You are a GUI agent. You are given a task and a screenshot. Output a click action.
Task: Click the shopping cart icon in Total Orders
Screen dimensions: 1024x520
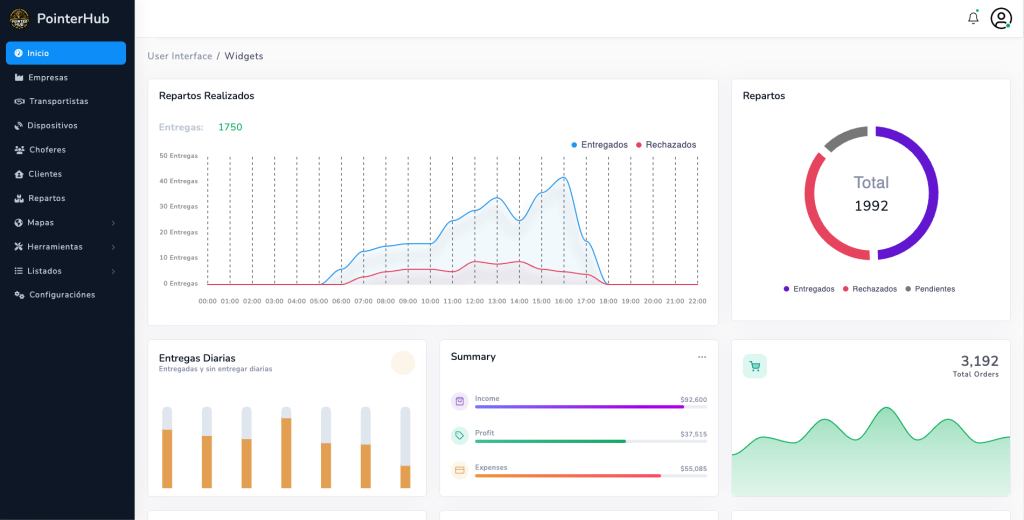coord(755,366)
